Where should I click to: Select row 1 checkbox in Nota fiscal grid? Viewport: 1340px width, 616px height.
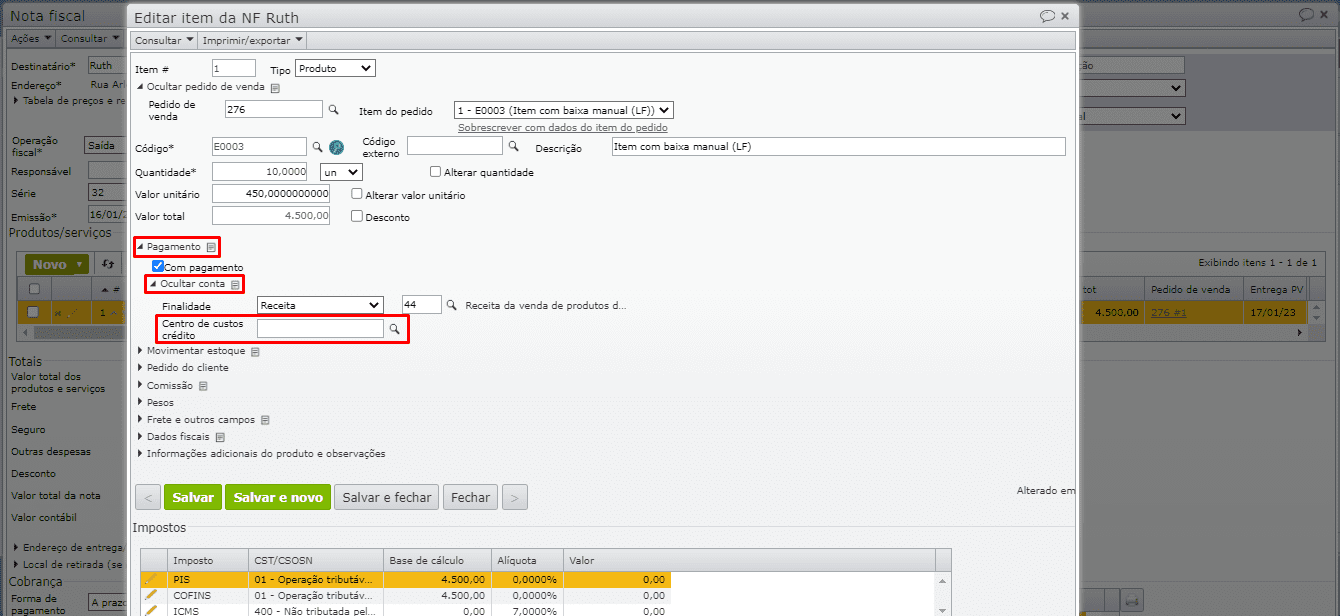(x=33, y=312)
